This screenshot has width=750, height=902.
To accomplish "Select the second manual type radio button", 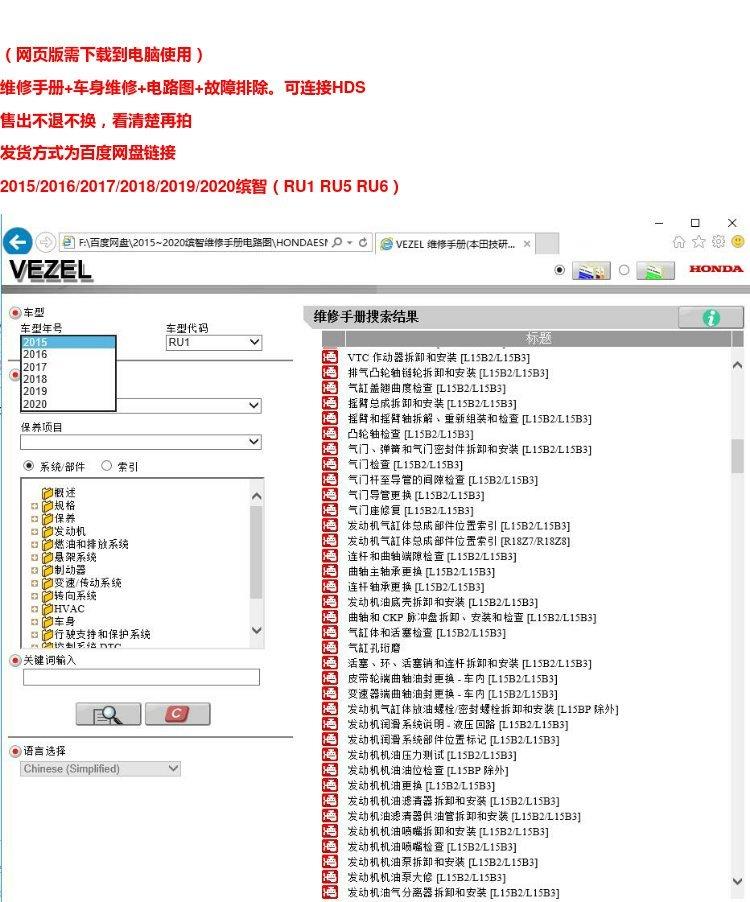I will point(624,270).
